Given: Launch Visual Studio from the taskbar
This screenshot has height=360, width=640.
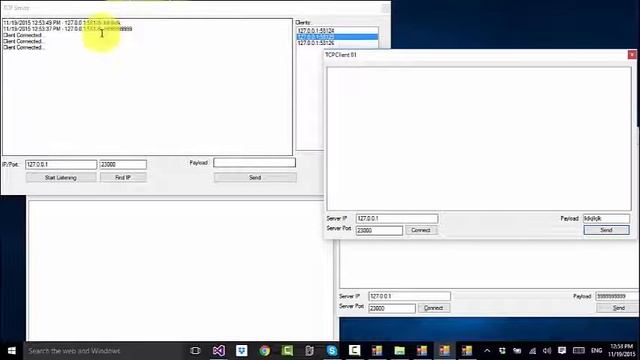Looking at the screenshot, I should [219, 351].
